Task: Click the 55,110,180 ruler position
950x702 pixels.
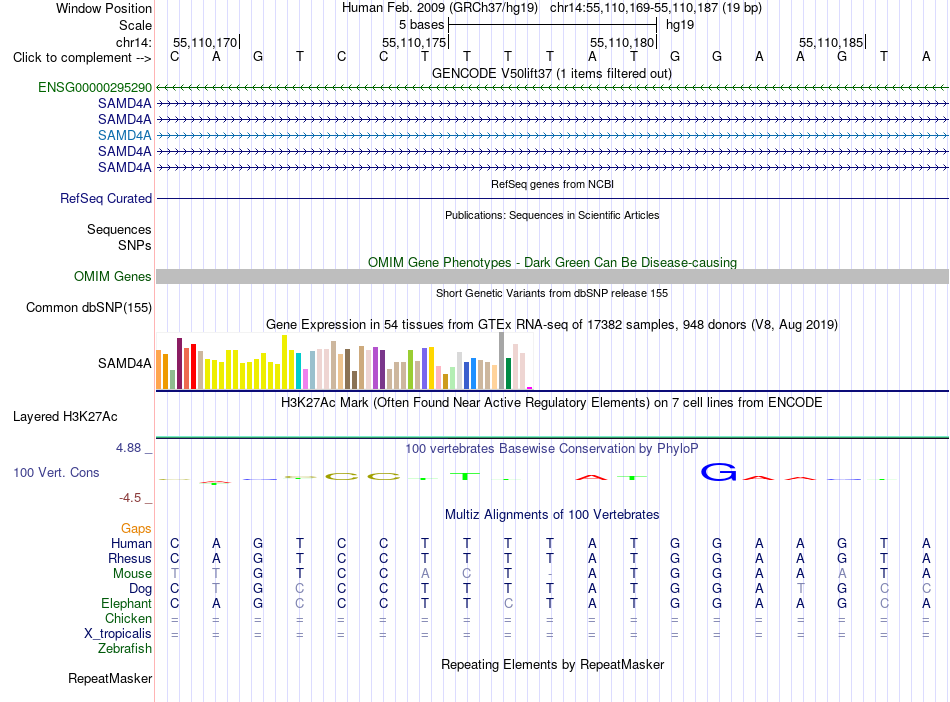Action: (x=622, y=42)
